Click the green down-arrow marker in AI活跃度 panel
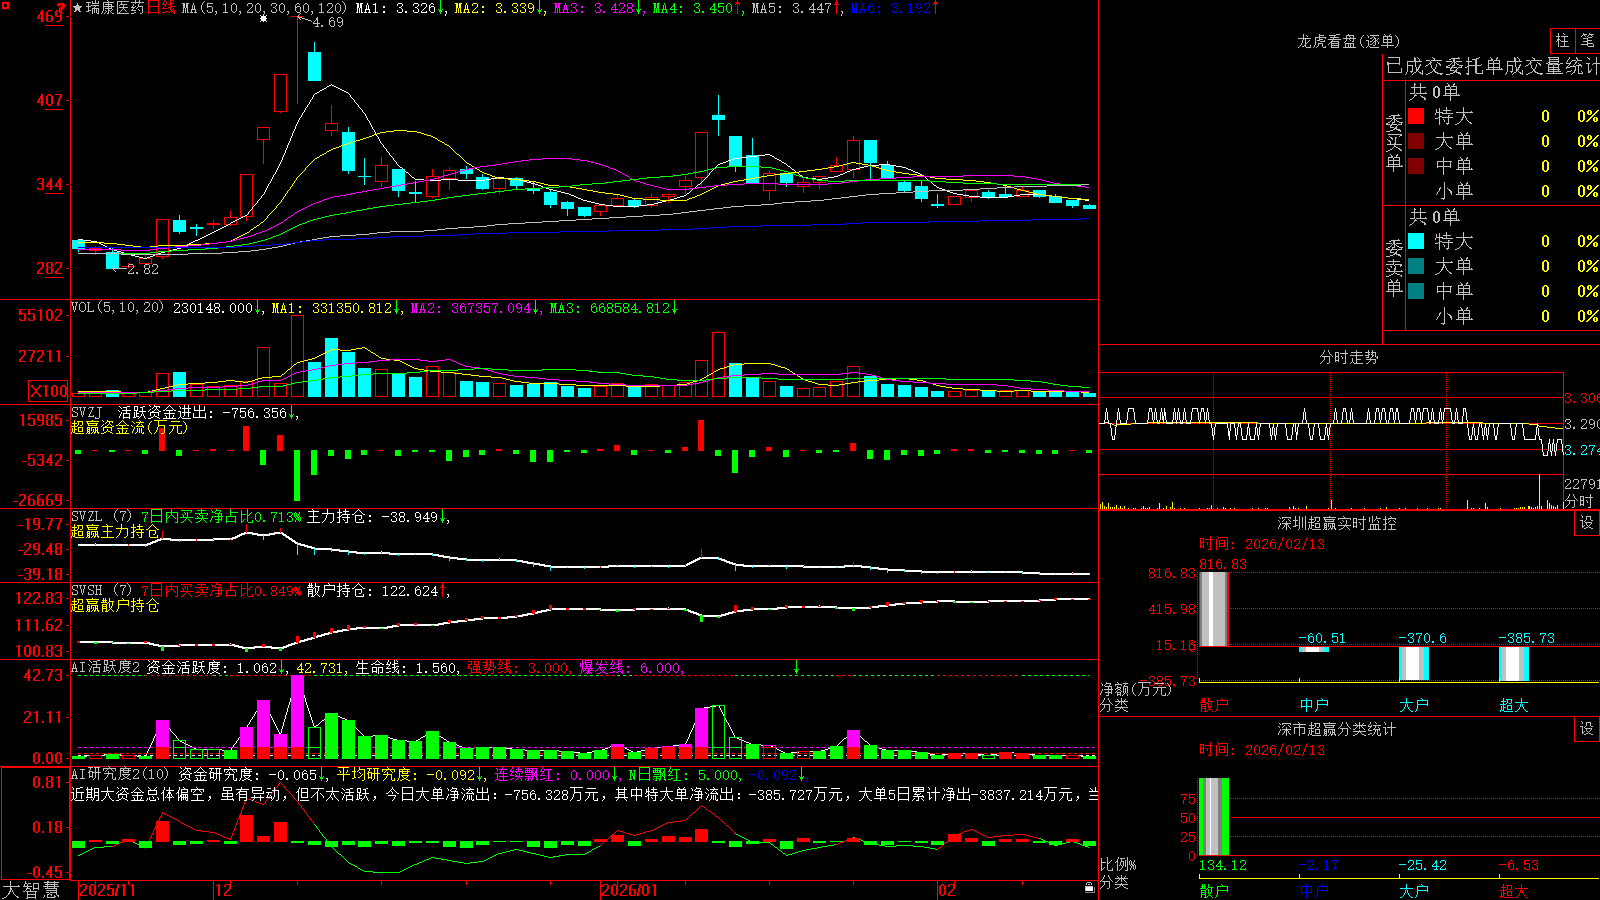Viewport: 1600px width, 900px height. tap(796, 666)
